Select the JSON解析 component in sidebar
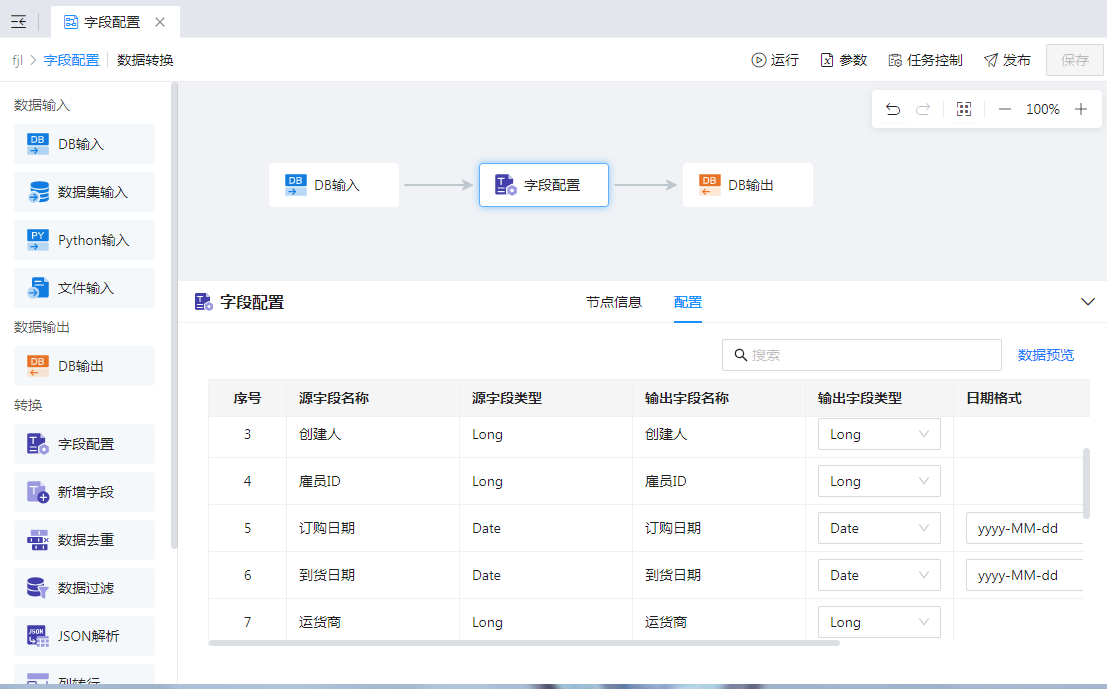This screenshot has width=1107, height=689. click(85, 636)
